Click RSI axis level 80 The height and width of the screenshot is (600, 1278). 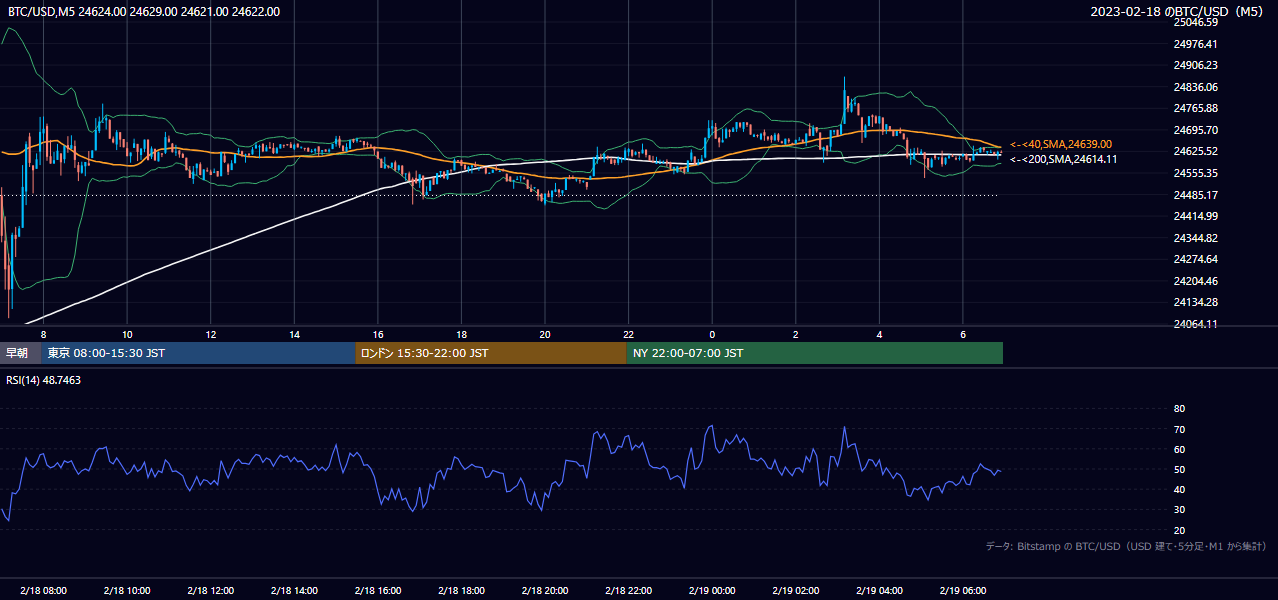(1179, 409)
